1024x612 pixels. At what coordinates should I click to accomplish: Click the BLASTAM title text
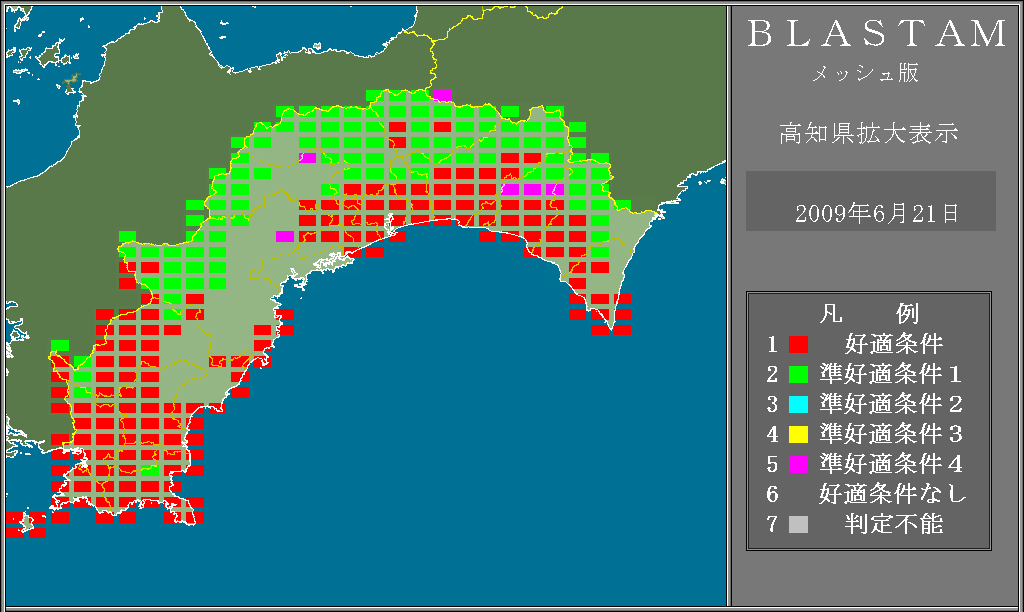[877, 34]
